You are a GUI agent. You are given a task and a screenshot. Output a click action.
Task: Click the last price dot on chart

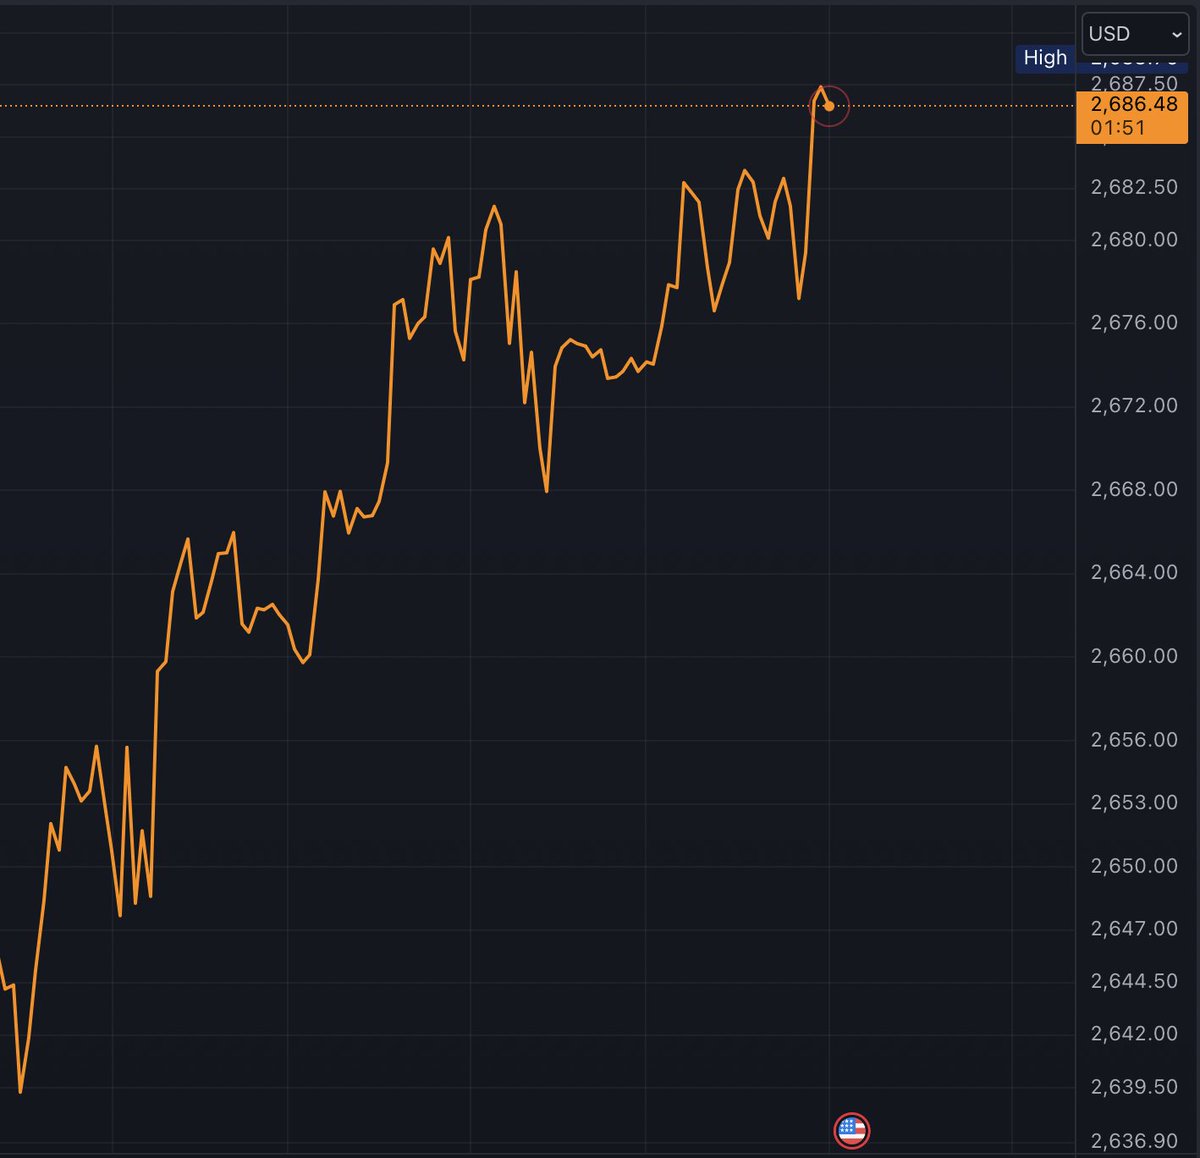tap(829, 106)
